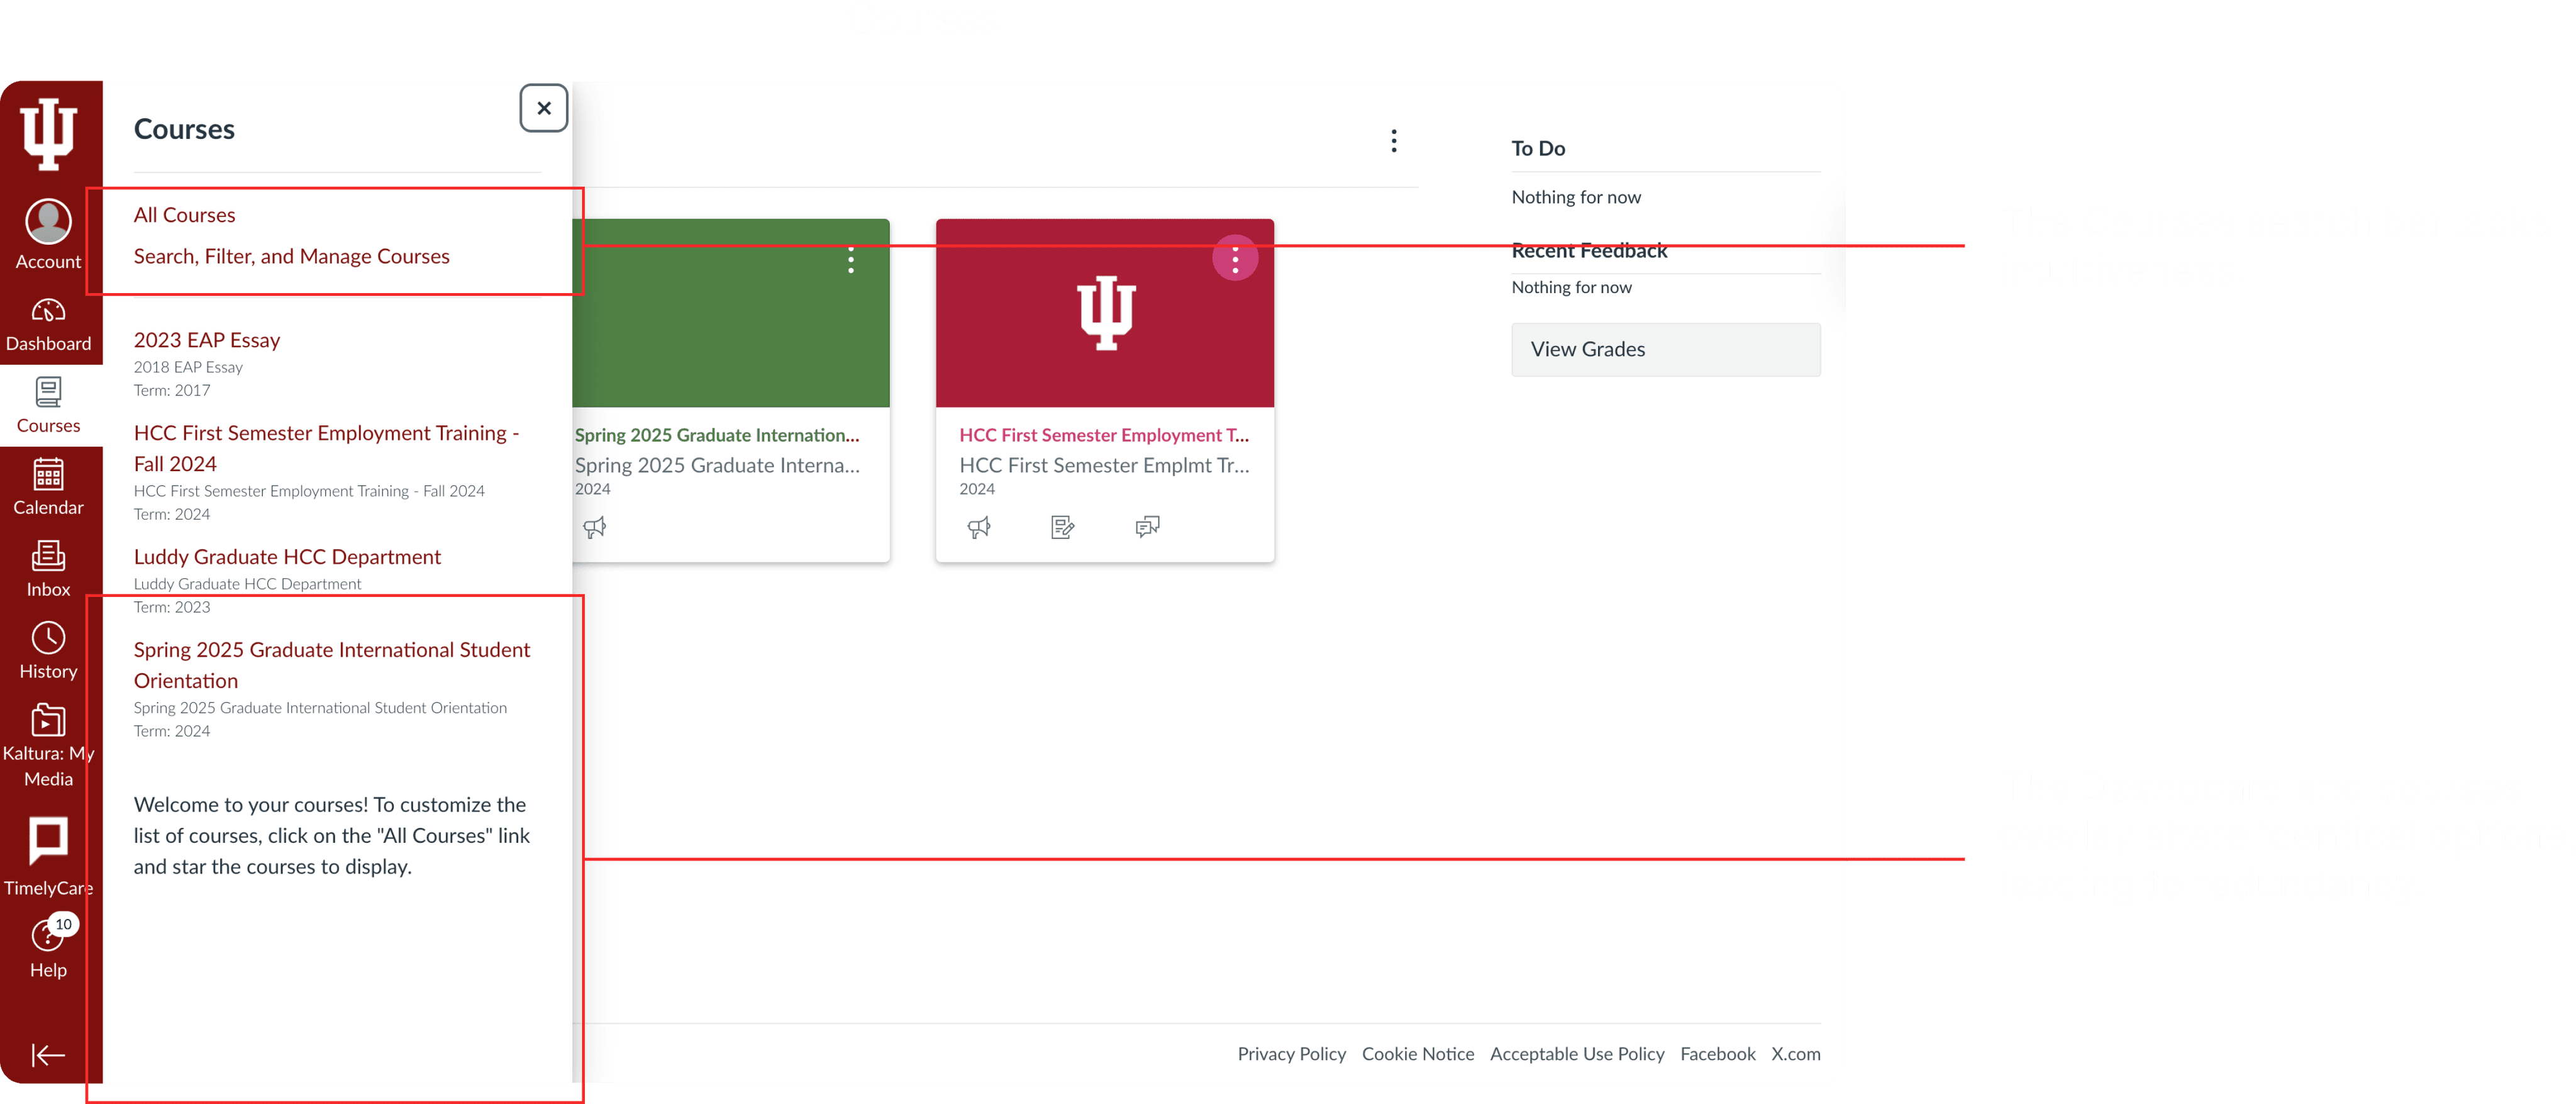Image resolution: width=2576 pixels, height=1104 pixels.
Task: Open options menu on green course card
Action: 851,260
